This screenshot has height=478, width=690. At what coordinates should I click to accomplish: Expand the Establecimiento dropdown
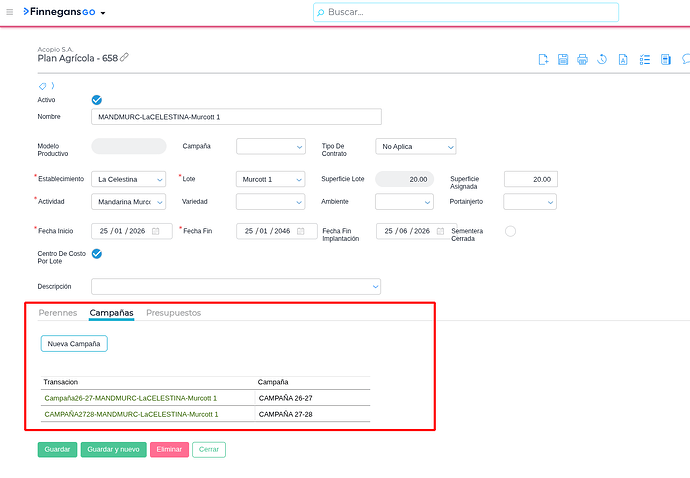click(x=130, y=180)
